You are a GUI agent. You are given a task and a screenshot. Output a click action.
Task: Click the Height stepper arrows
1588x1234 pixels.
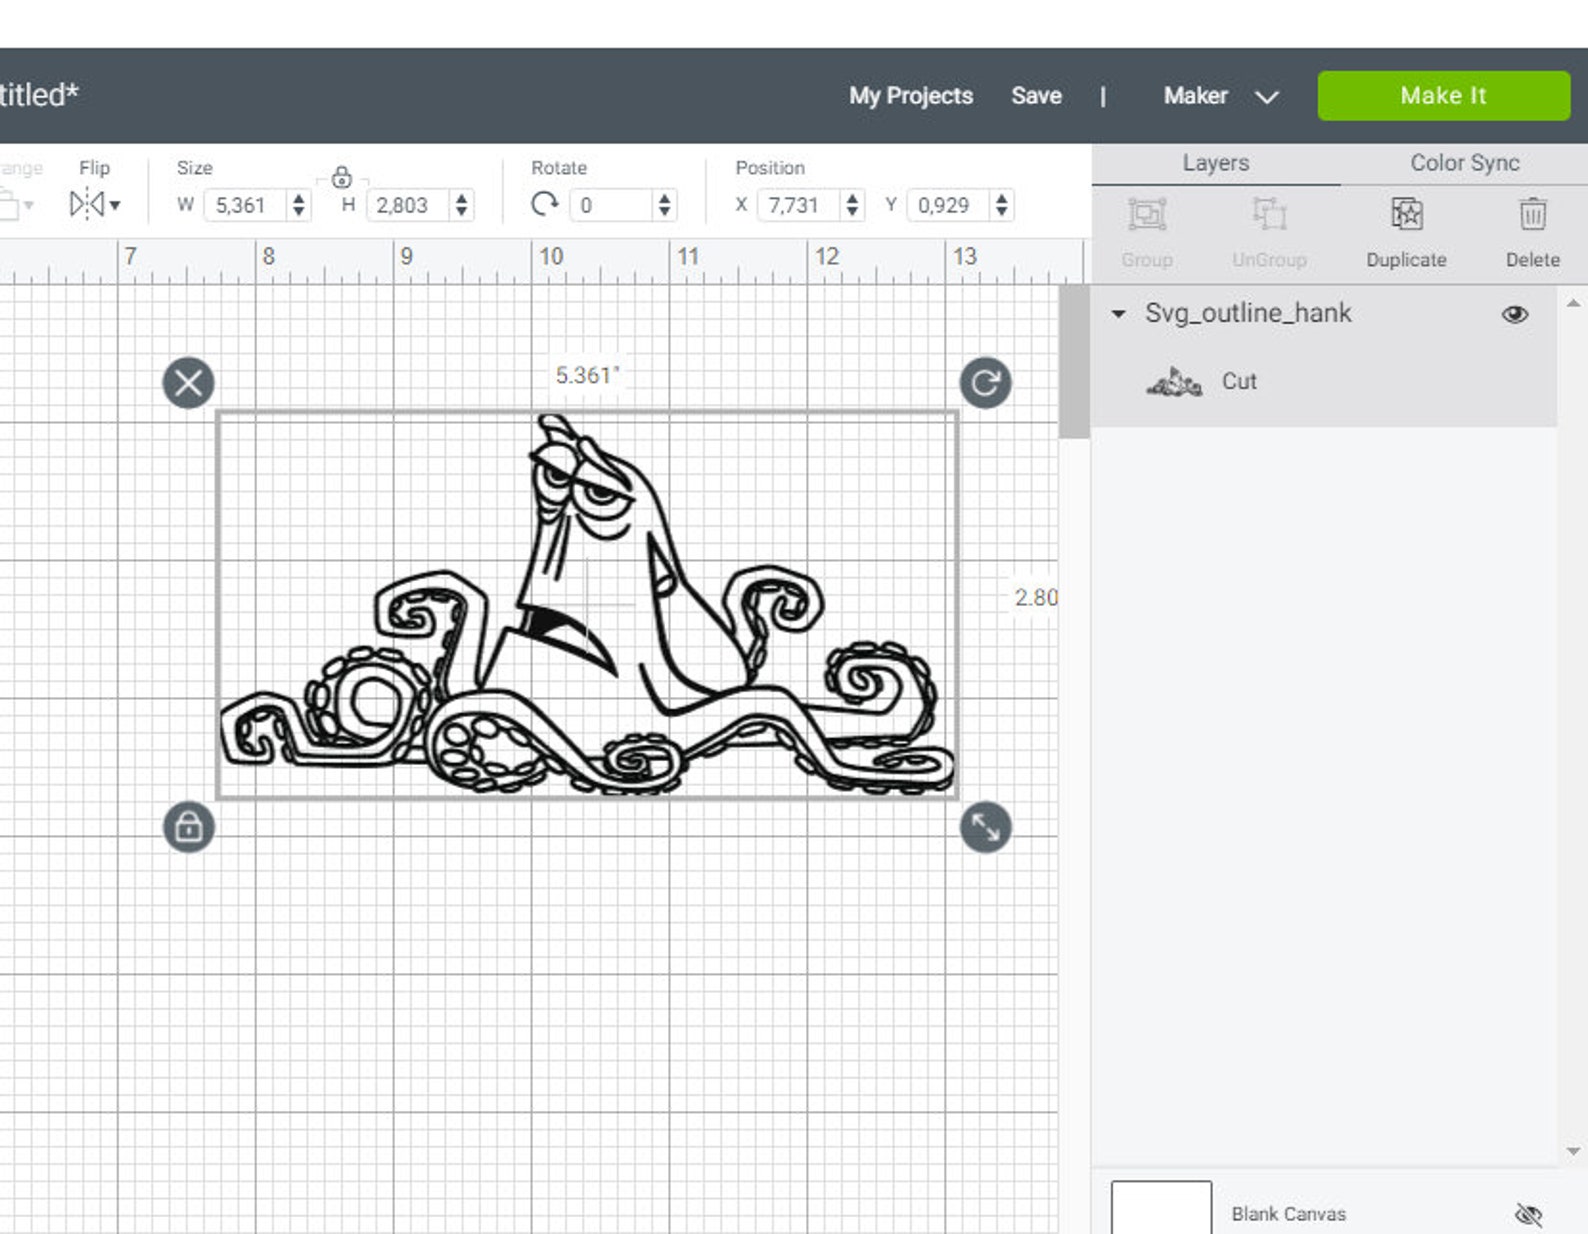(461, 205)
